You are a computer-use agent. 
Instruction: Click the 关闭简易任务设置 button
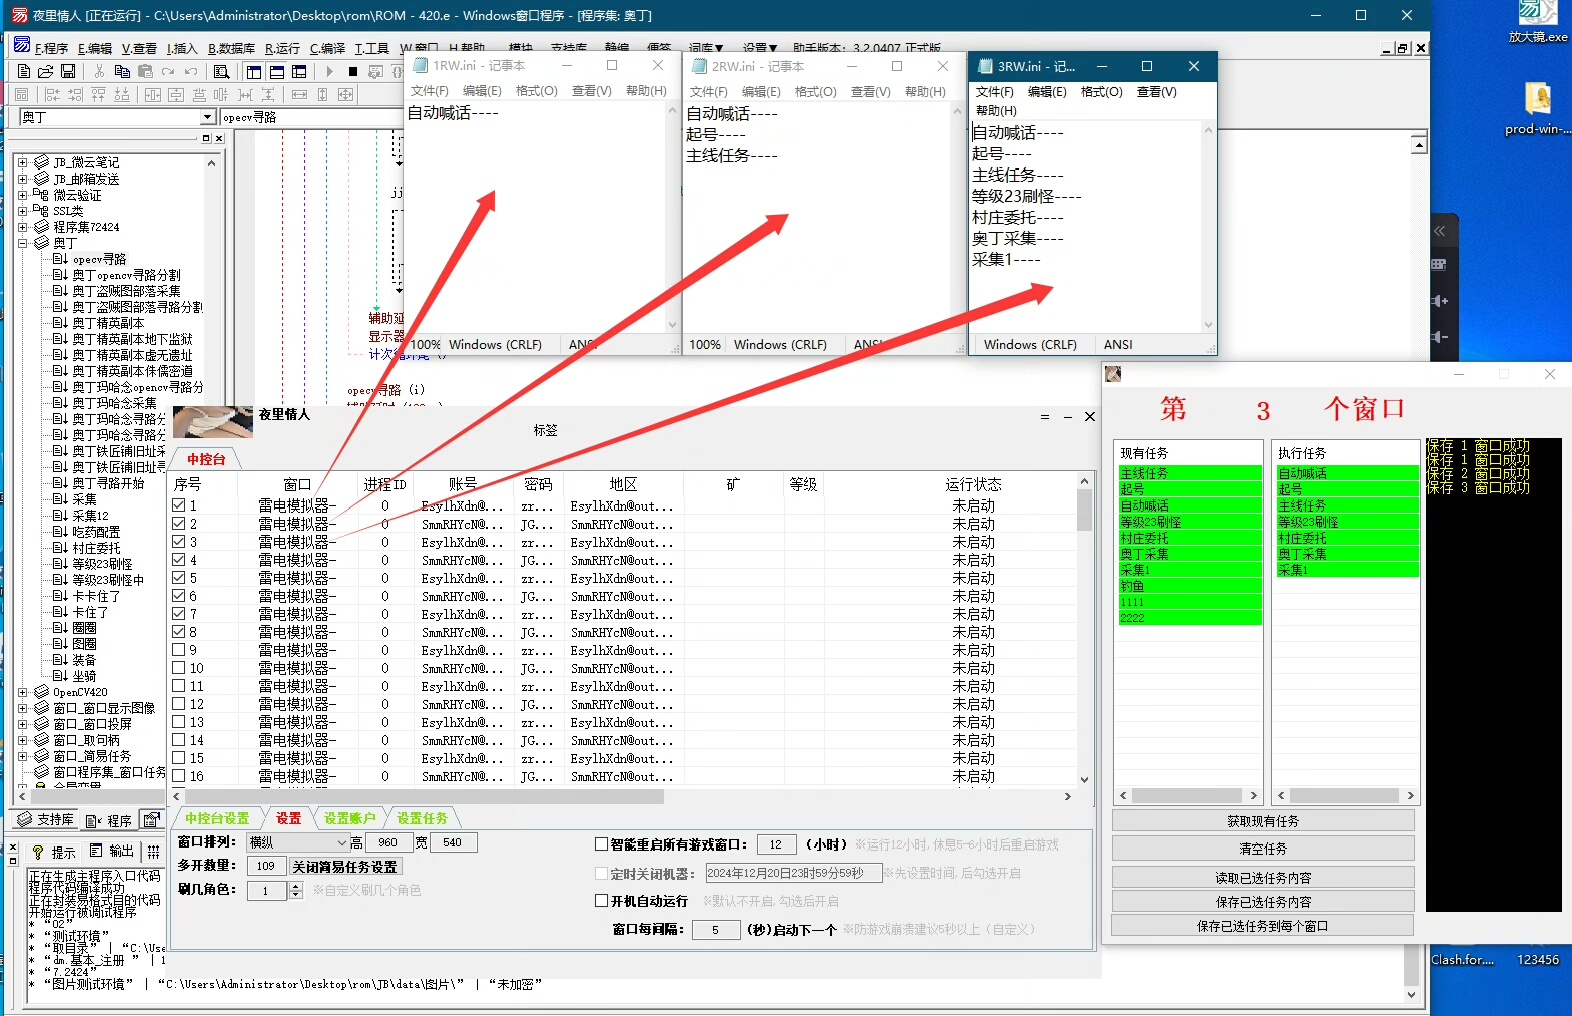(345, 867)
